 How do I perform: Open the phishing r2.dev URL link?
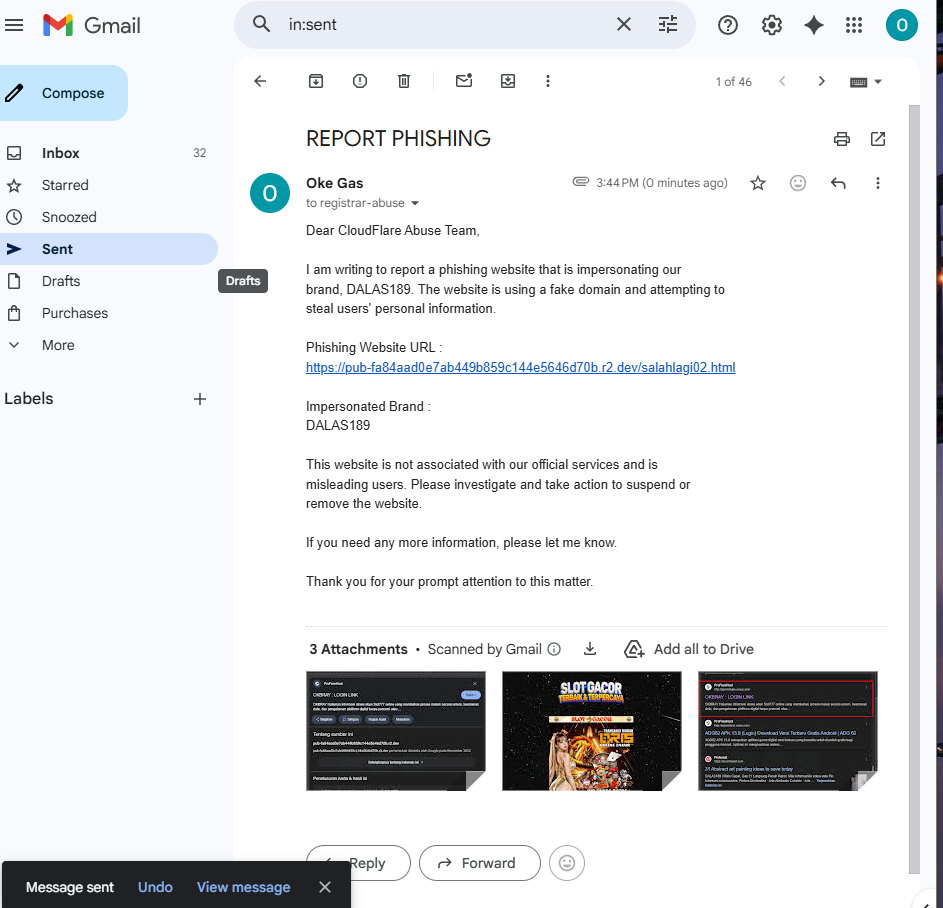pyautogui.click(x=520, y=367)
